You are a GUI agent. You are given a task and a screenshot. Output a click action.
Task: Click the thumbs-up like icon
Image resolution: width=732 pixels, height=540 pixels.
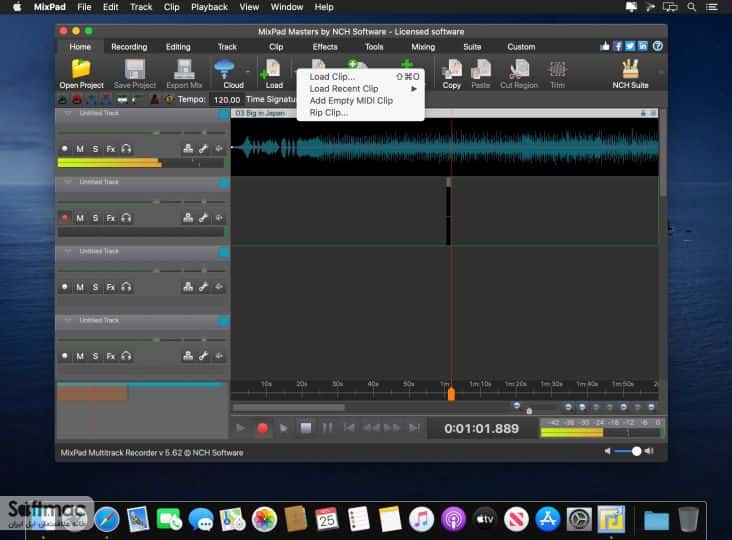coord(605,46)
